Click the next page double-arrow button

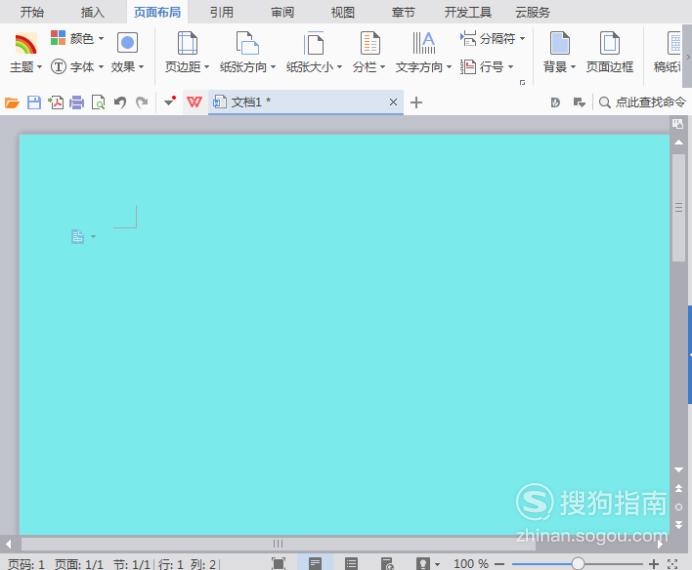click(679, 525)
